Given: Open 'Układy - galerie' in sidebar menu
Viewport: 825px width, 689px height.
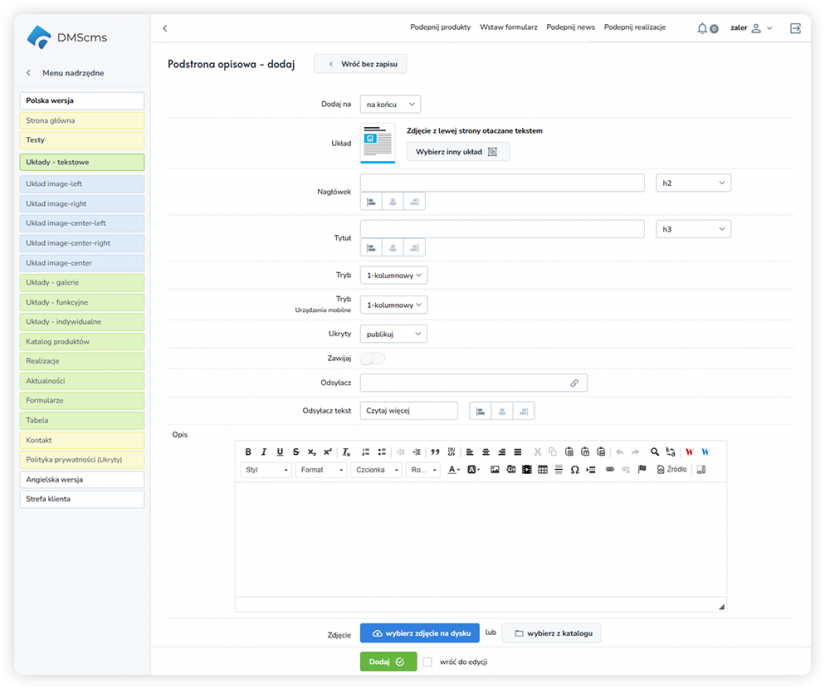Looking at the screenshot, I should (x=82, y=283).
